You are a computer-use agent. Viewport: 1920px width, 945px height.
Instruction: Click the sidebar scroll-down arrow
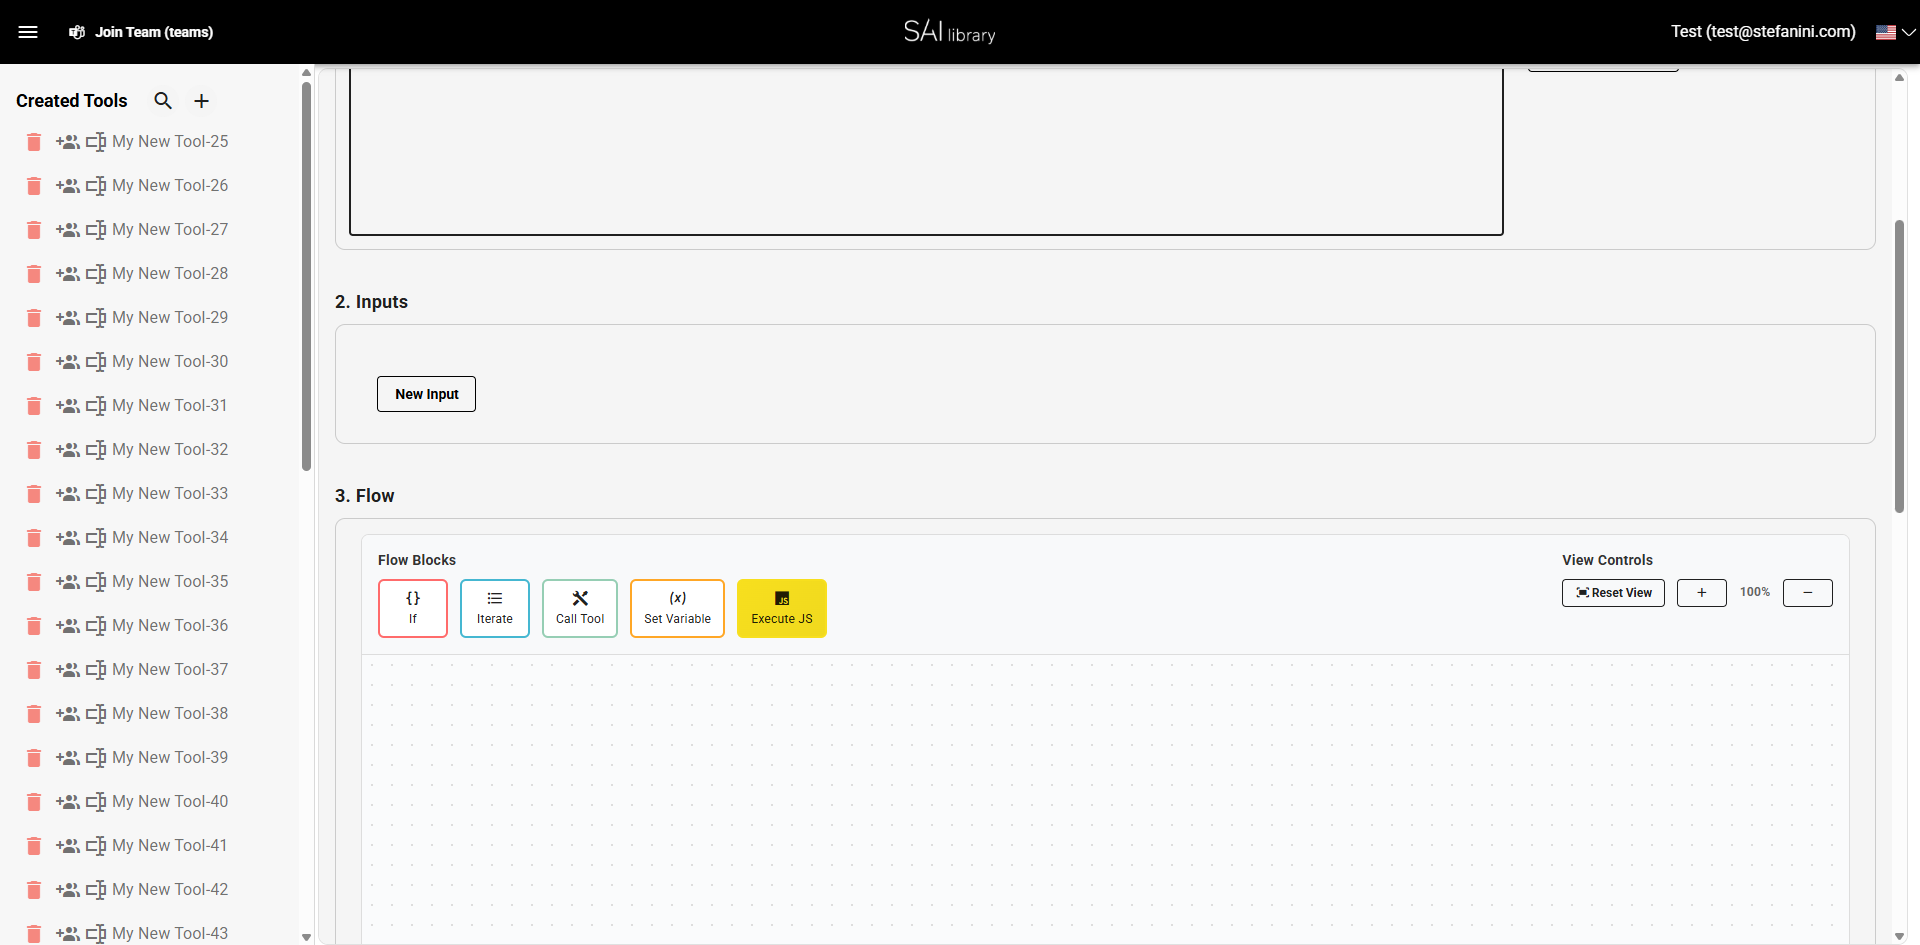click(307, 937)
